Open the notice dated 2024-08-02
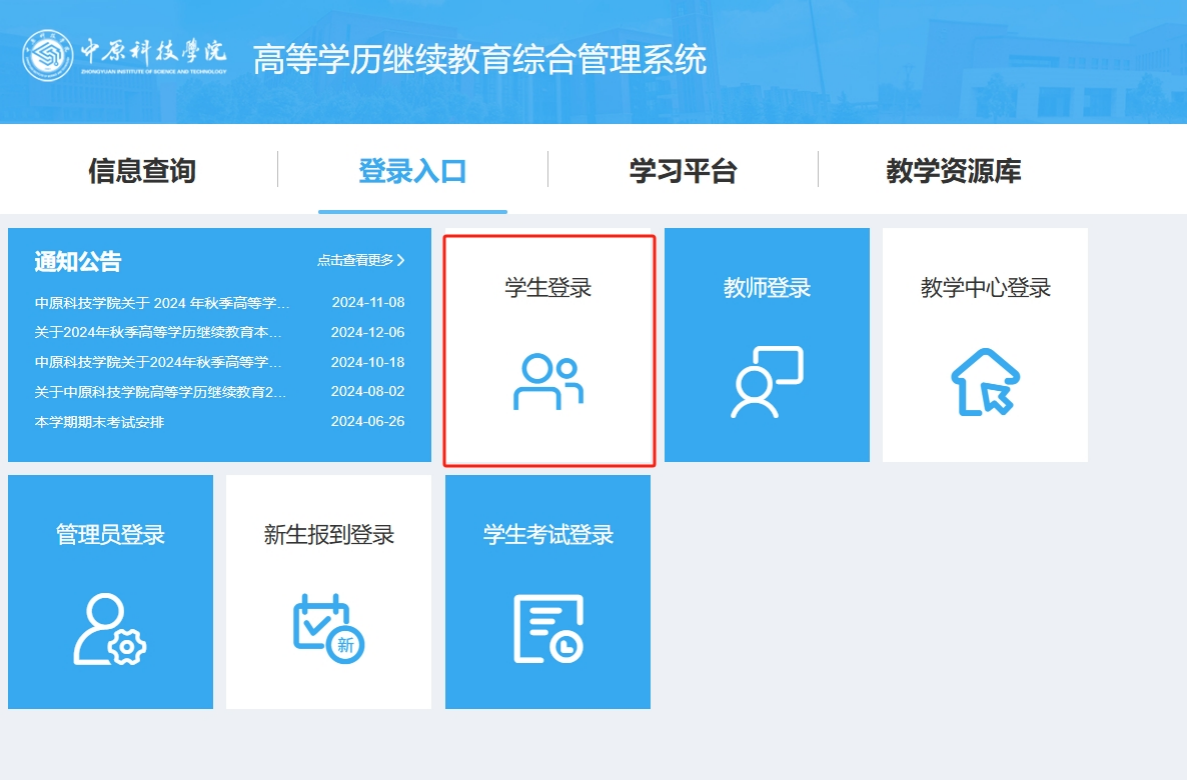 [160, 392]
